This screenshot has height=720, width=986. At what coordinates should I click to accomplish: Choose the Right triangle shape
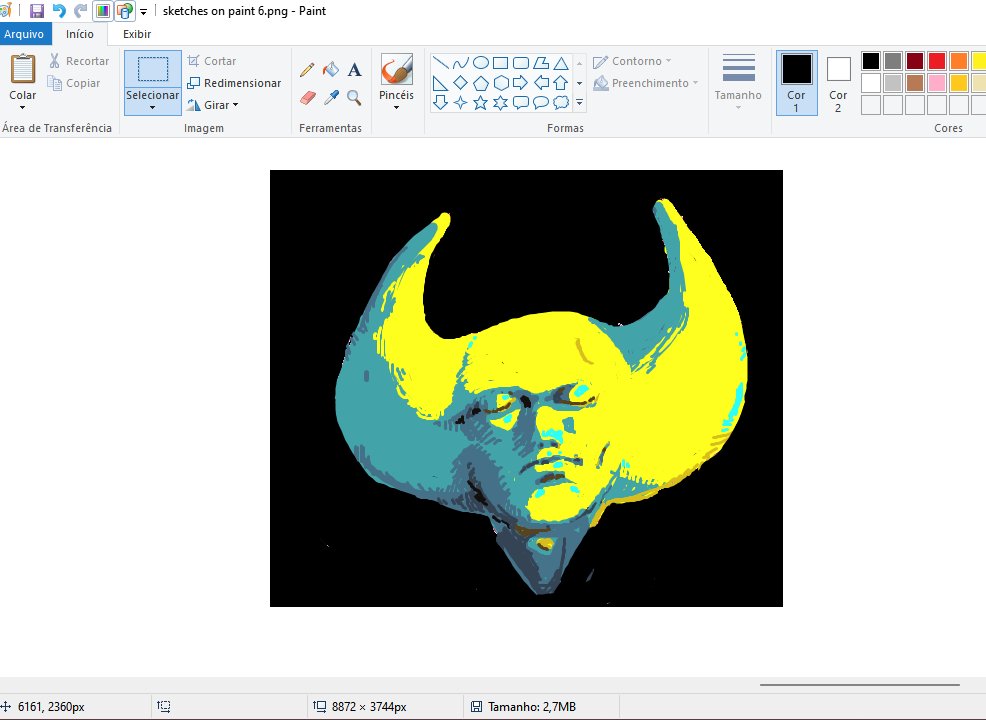pos(440,83)
